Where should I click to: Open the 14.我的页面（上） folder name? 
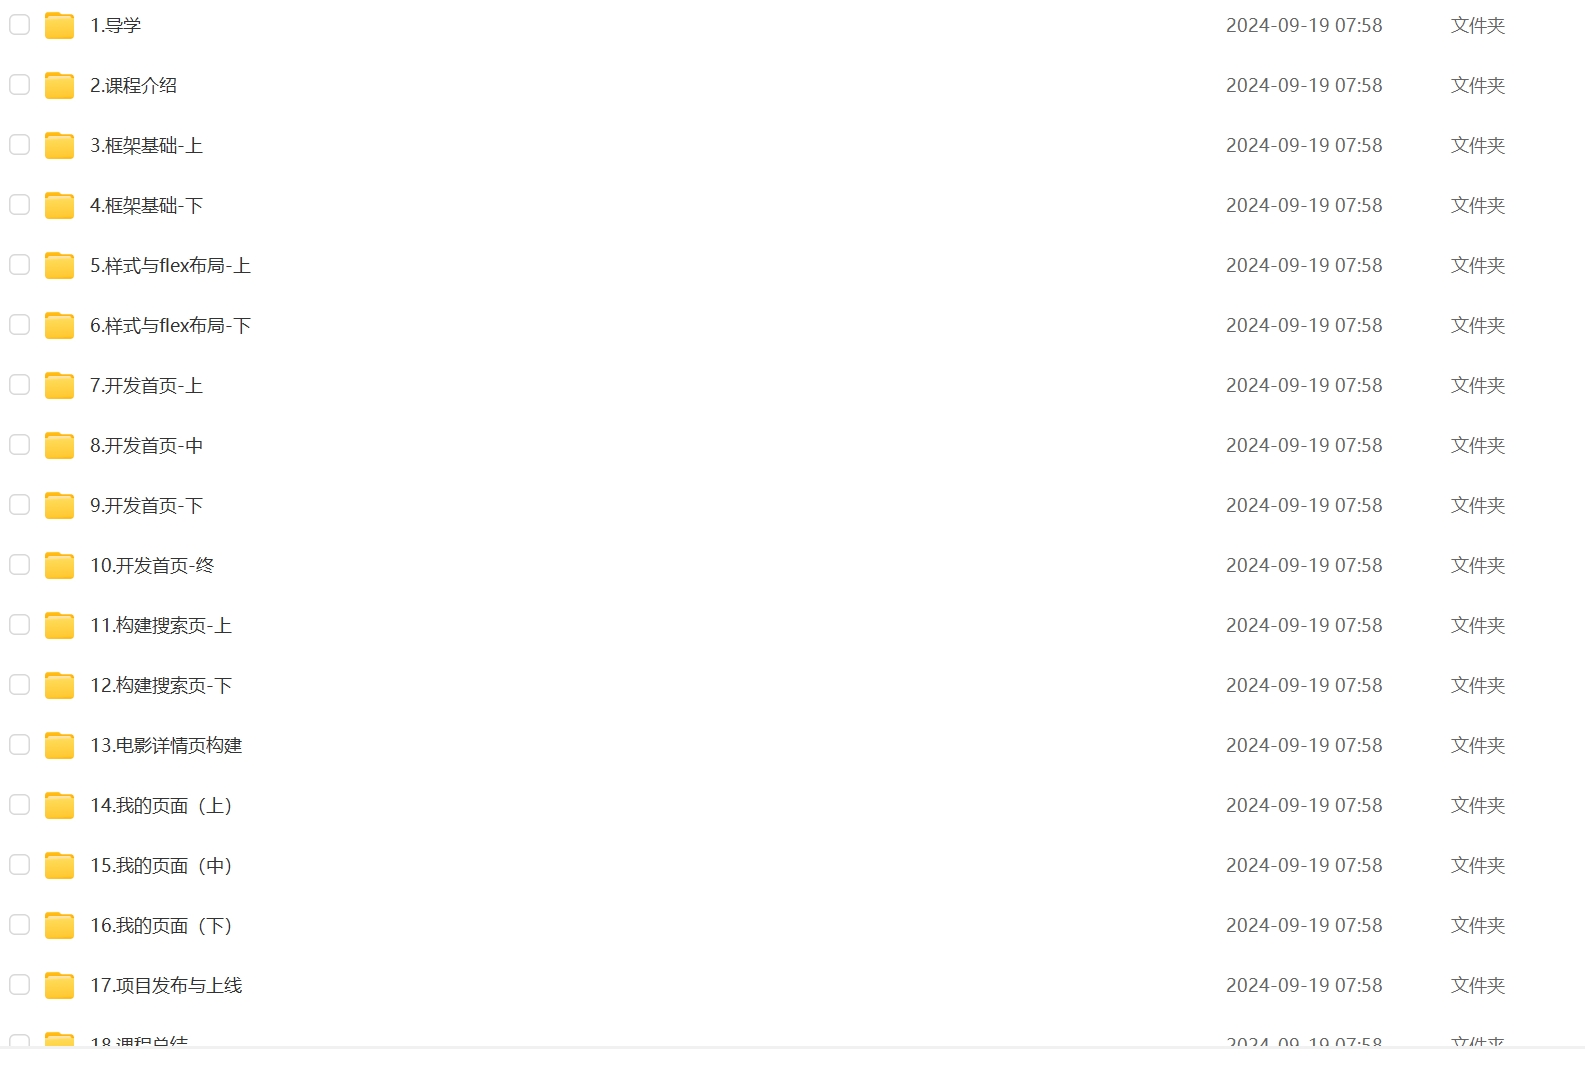[x=161, y=805]
